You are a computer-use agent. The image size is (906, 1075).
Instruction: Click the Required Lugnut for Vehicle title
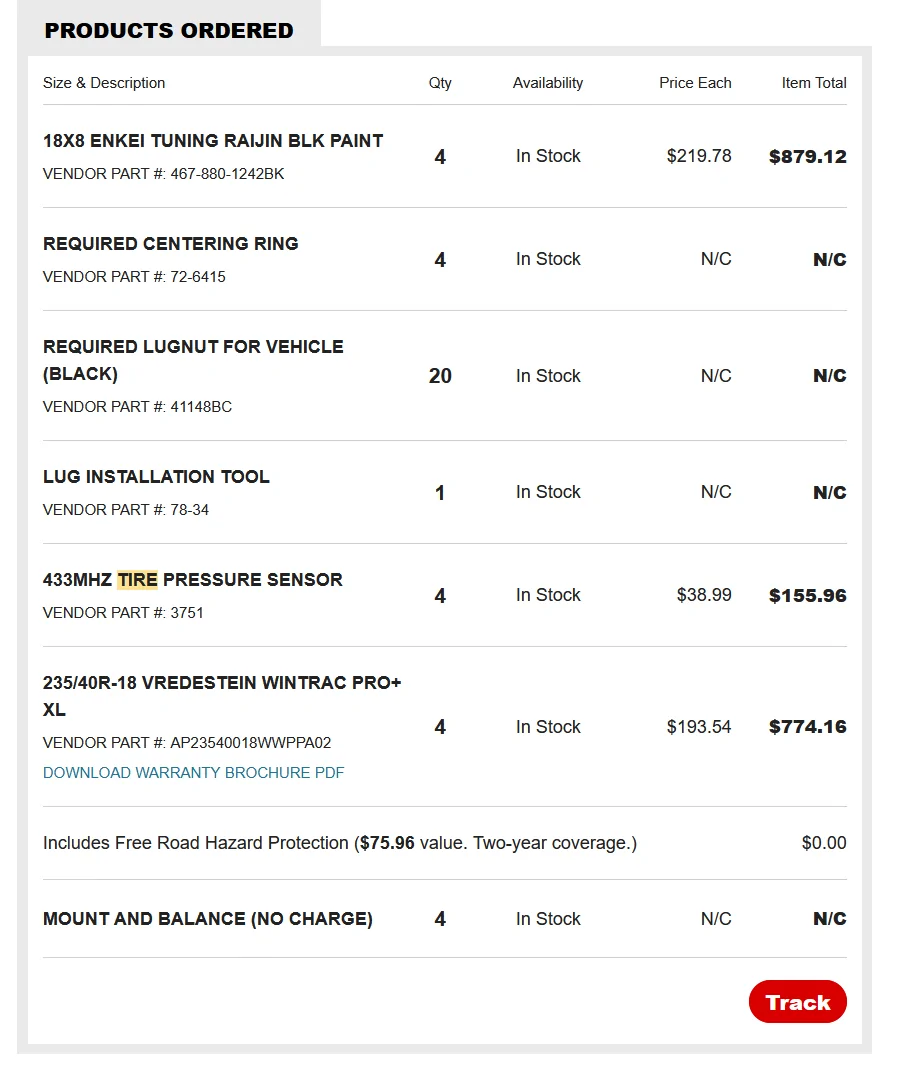coord(193,360)
